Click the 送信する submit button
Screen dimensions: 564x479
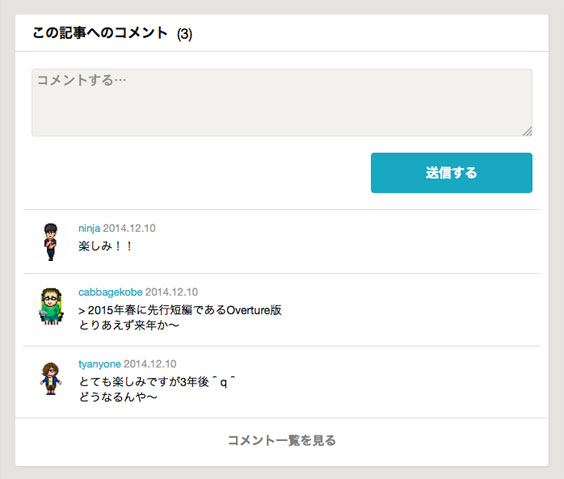click(x=451, y=173)
